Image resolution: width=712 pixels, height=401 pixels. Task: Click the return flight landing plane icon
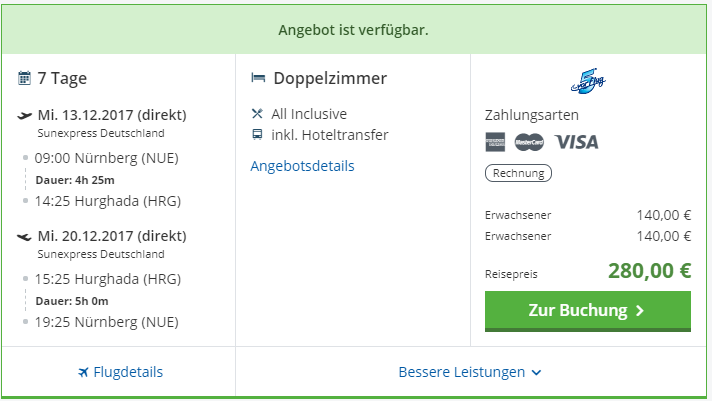click(25, 237)
